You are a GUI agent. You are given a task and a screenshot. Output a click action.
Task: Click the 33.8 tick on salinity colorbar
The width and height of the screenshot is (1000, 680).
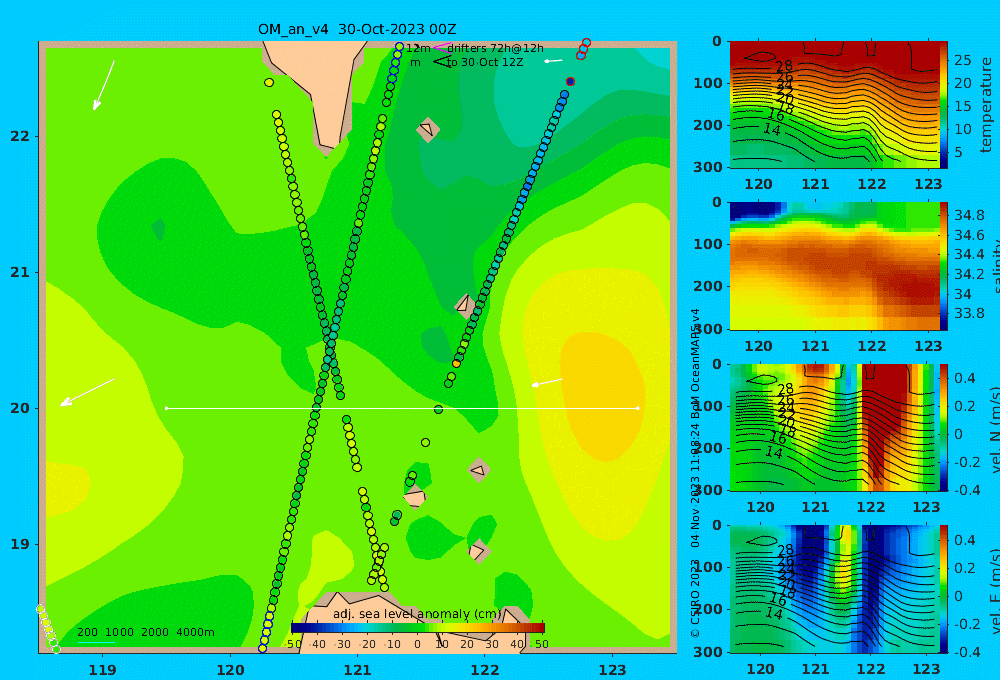(x=969, y=313)
